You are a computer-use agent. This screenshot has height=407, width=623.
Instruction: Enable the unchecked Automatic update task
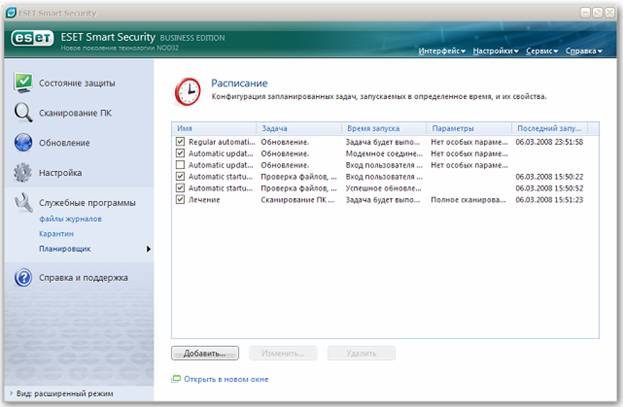point(179,165)
